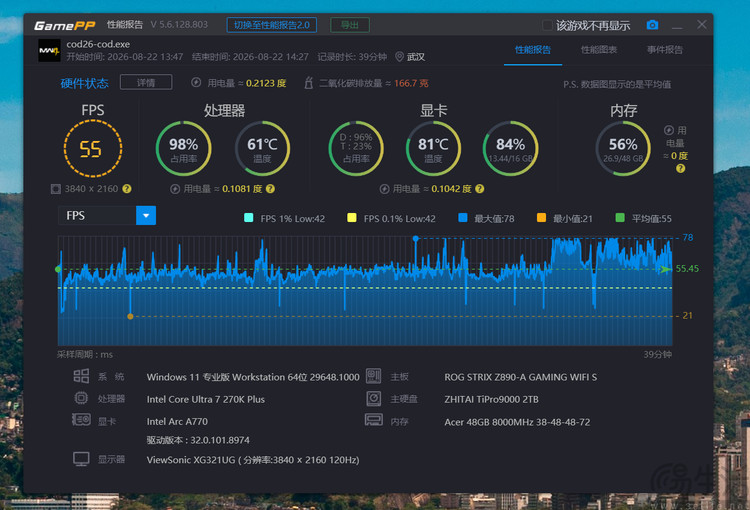Image resolution: width=750 pixels, height=510 pixels.
Task: Toggle 平均值:55 green legend swatch
Action: (x=620, y=218)
